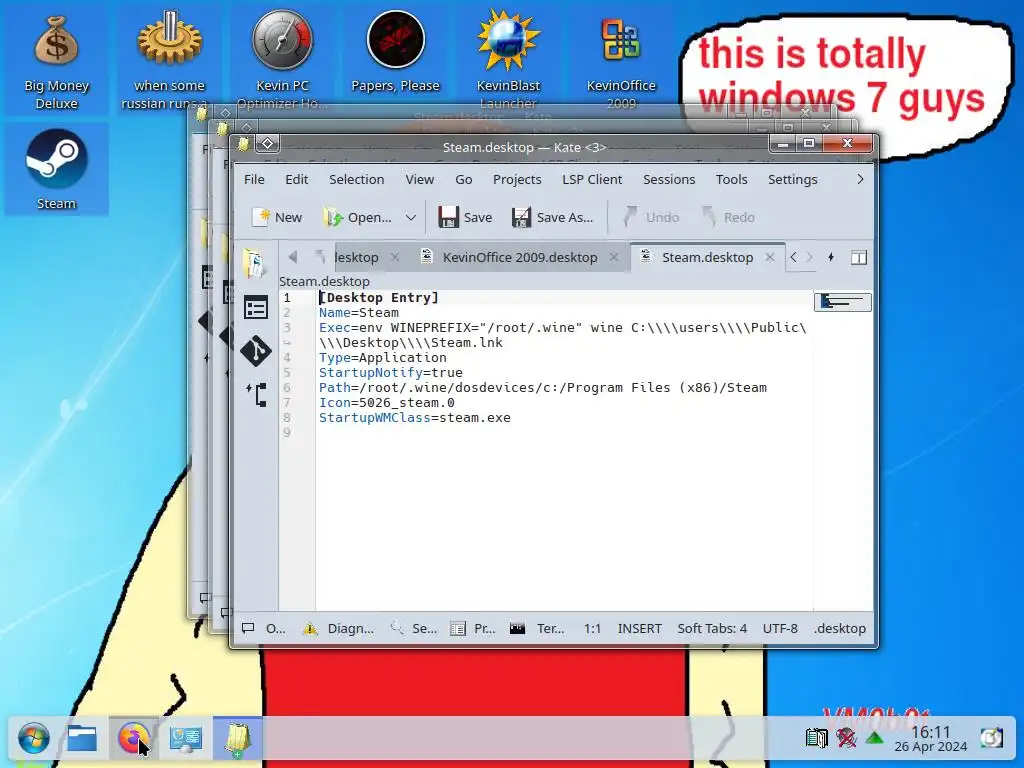Image resolution: width=1024 pixels, height=768 pixels.
Task: Click the Kate taskbar icon
Action: click(x=238, y=739)
